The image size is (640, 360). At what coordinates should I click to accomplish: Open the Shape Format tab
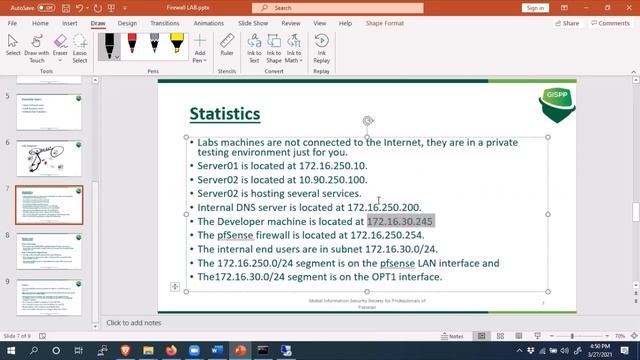coord(384,23)
